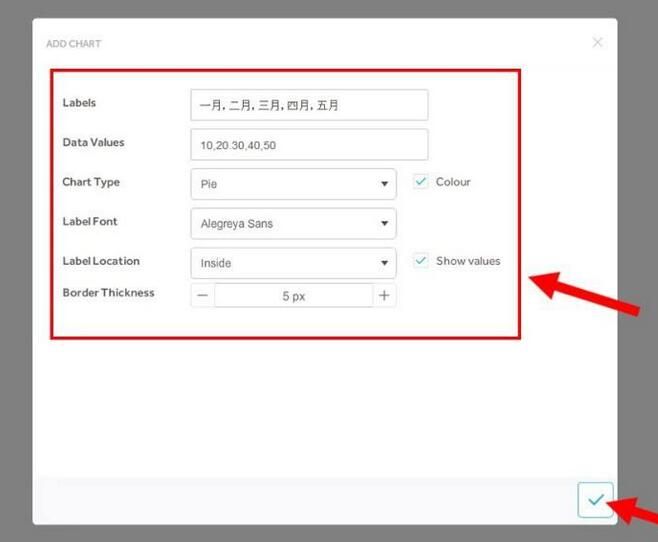Click the 'Labels' field caption
Viewport: 658px width, 542px height.
pyautogui.click(x=80, y=103)
